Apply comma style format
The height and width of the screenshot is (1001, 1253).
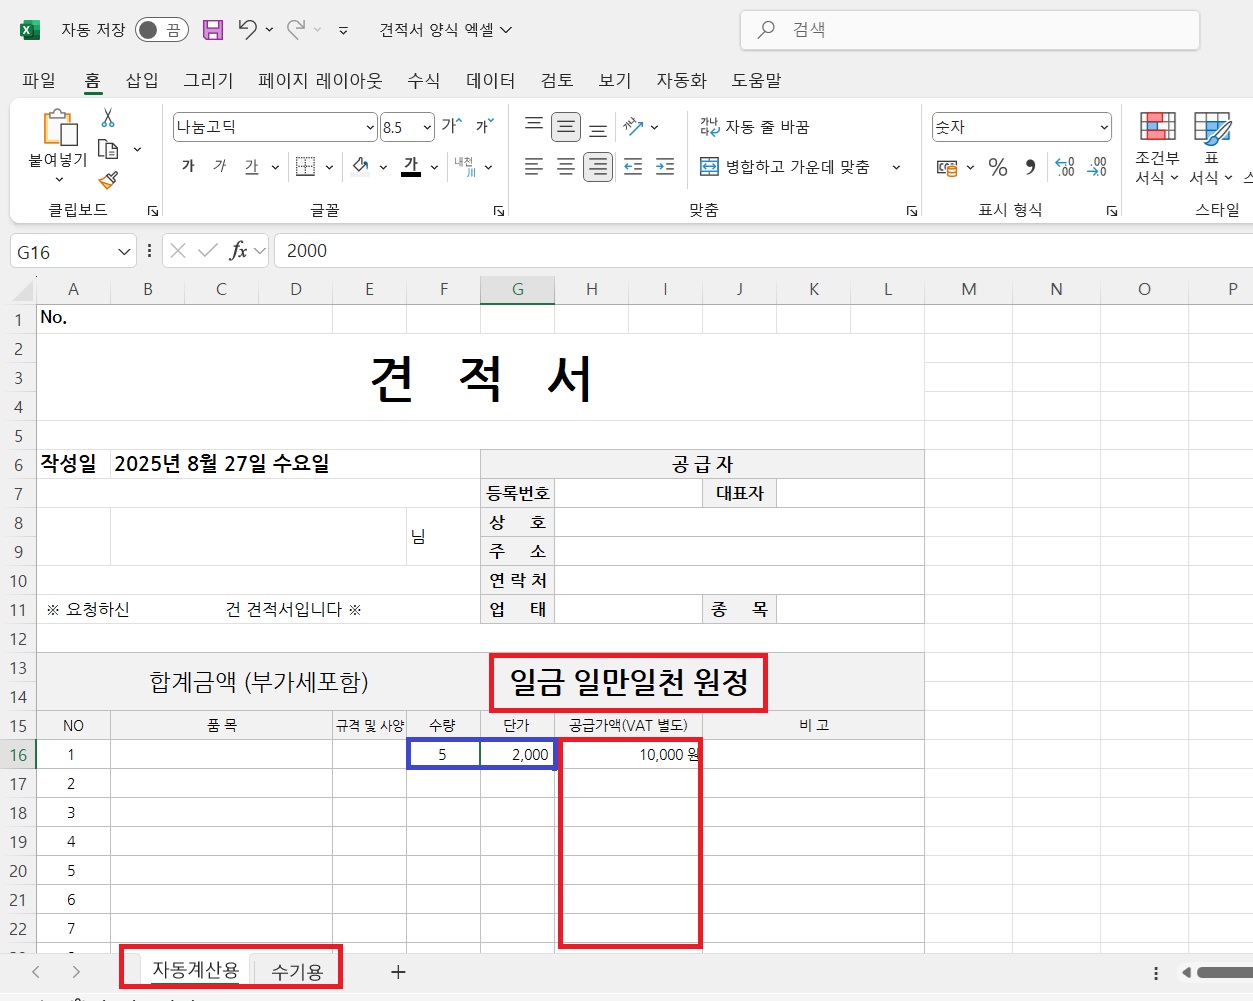[1030, 167]
